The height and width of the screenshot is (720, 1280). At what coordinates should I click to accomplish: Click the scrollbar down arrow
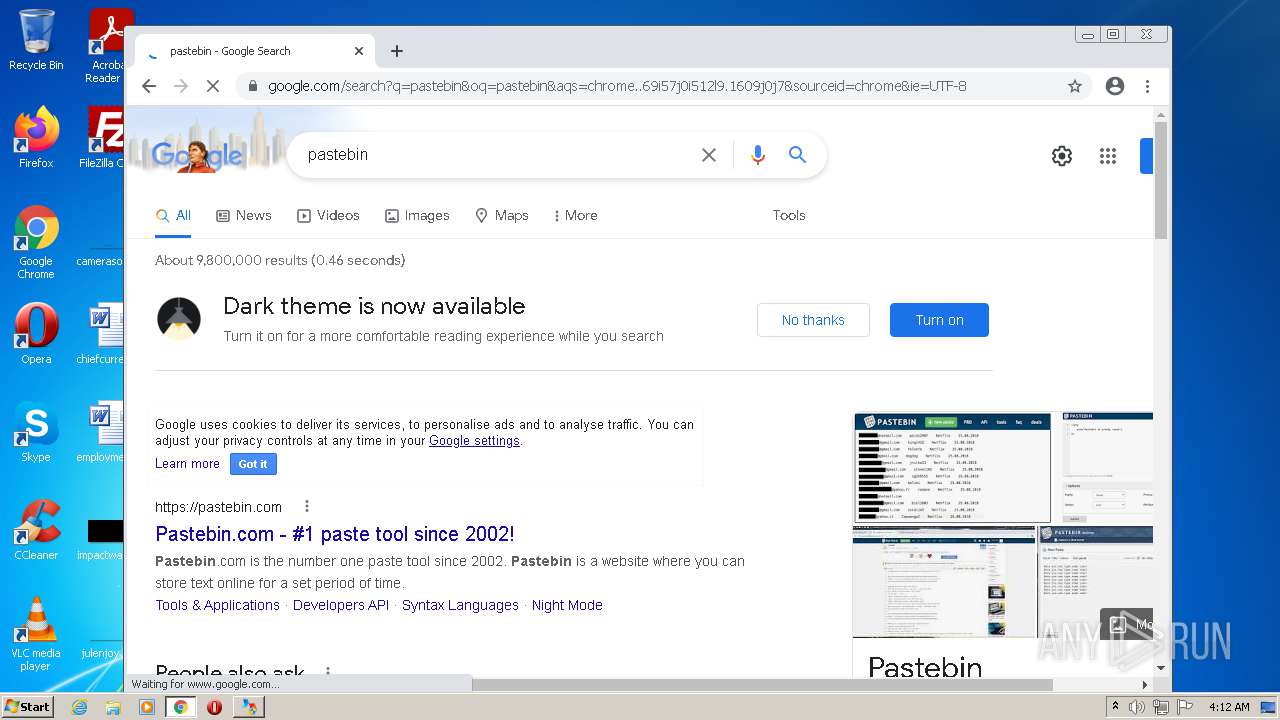1161,667
